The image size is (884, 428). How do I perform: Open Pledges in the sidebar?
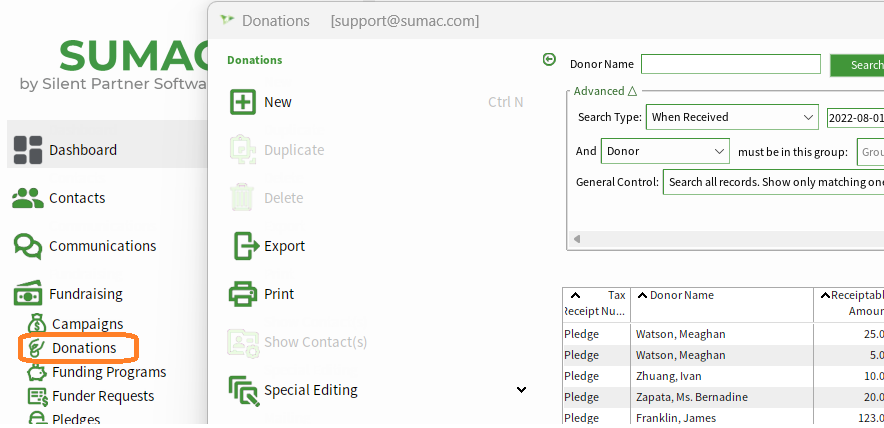[76, 420]
